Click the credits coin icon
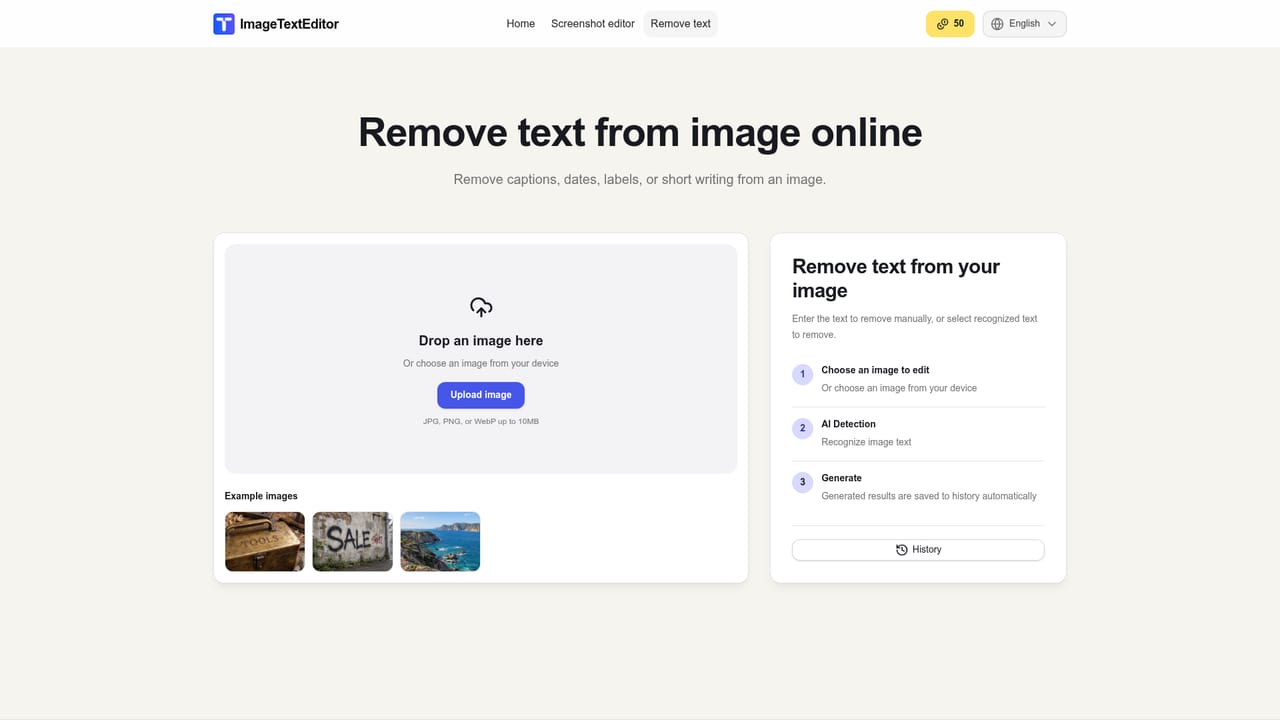Screen dimensions: 1280x720 tap(942, 24)
